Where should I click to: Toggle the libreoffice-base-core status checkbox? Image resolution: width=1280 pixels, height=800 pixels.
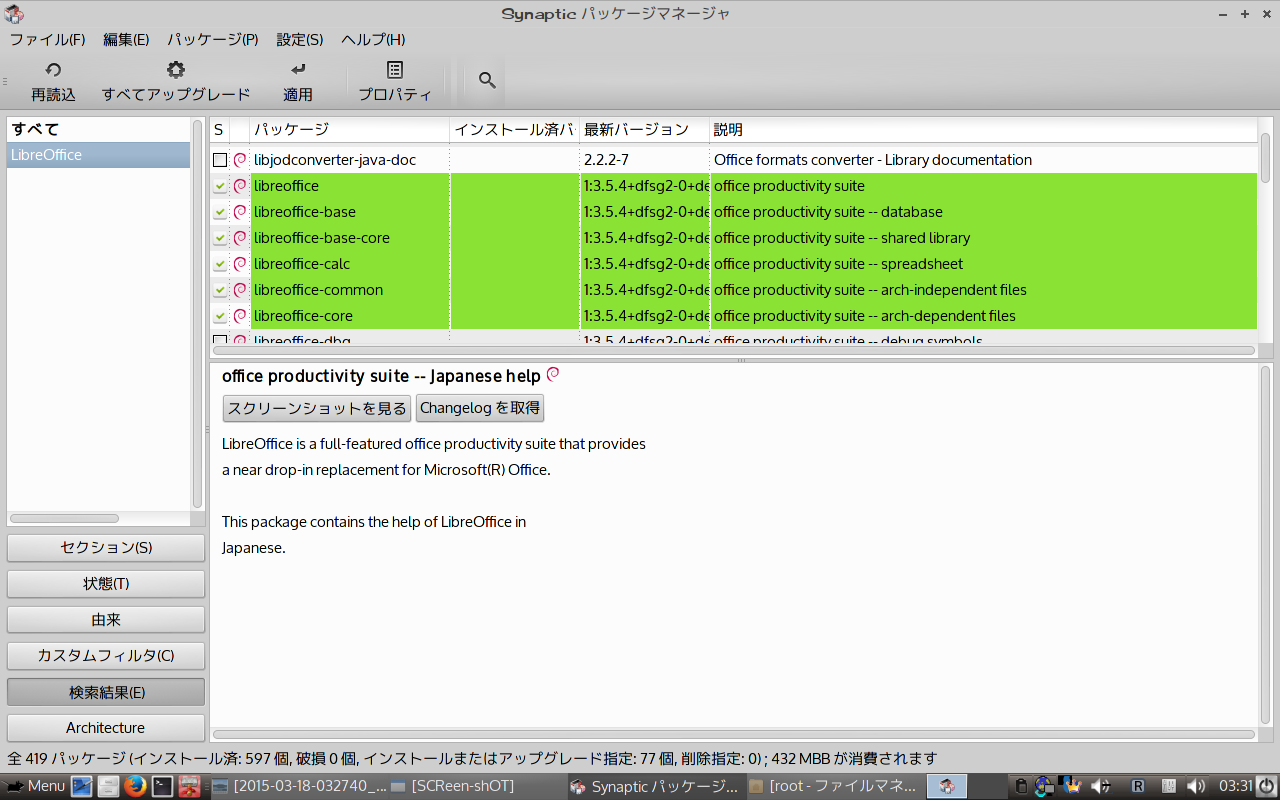[220, 238]
